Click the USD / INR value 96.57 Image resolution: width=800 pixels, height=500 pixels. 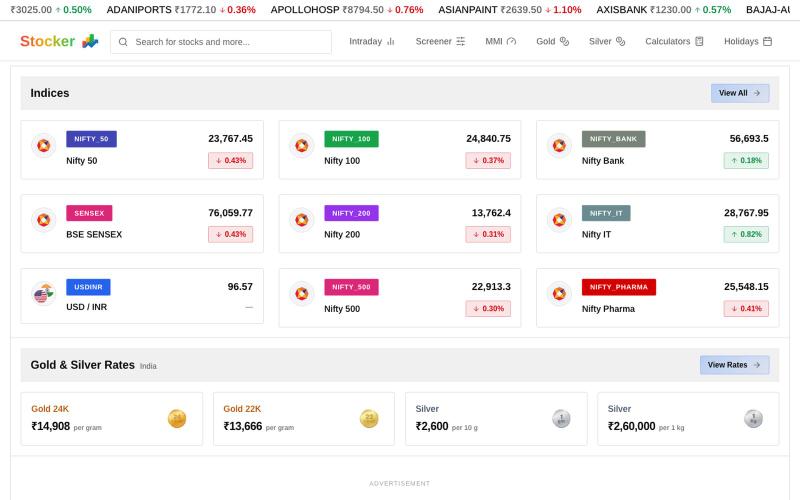tap(240, 287)
